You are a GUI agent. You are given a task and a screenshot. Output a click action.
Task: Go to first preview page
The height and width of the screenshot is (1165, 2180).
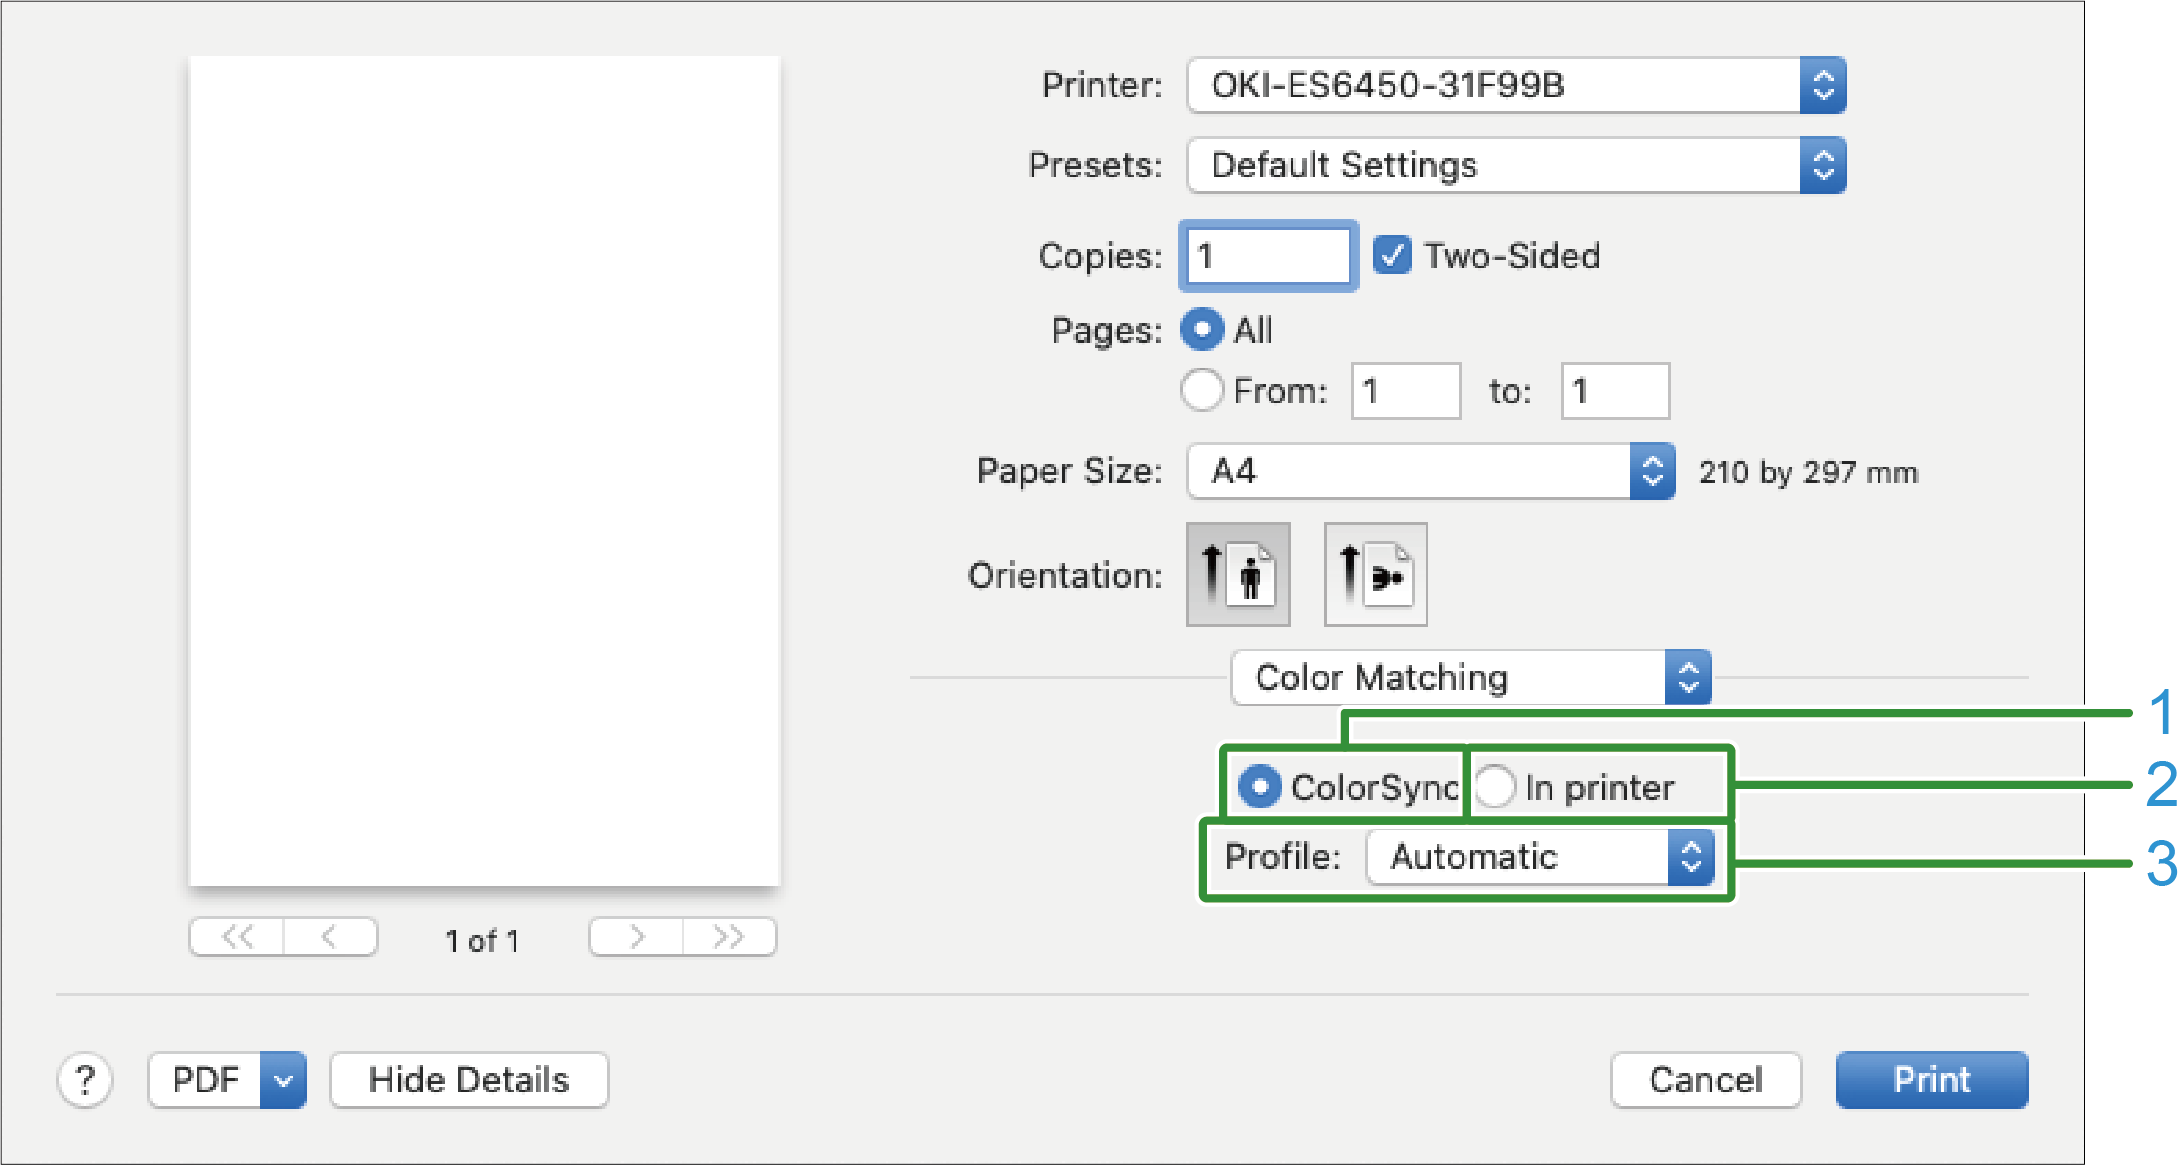click(x=237, y=937)
